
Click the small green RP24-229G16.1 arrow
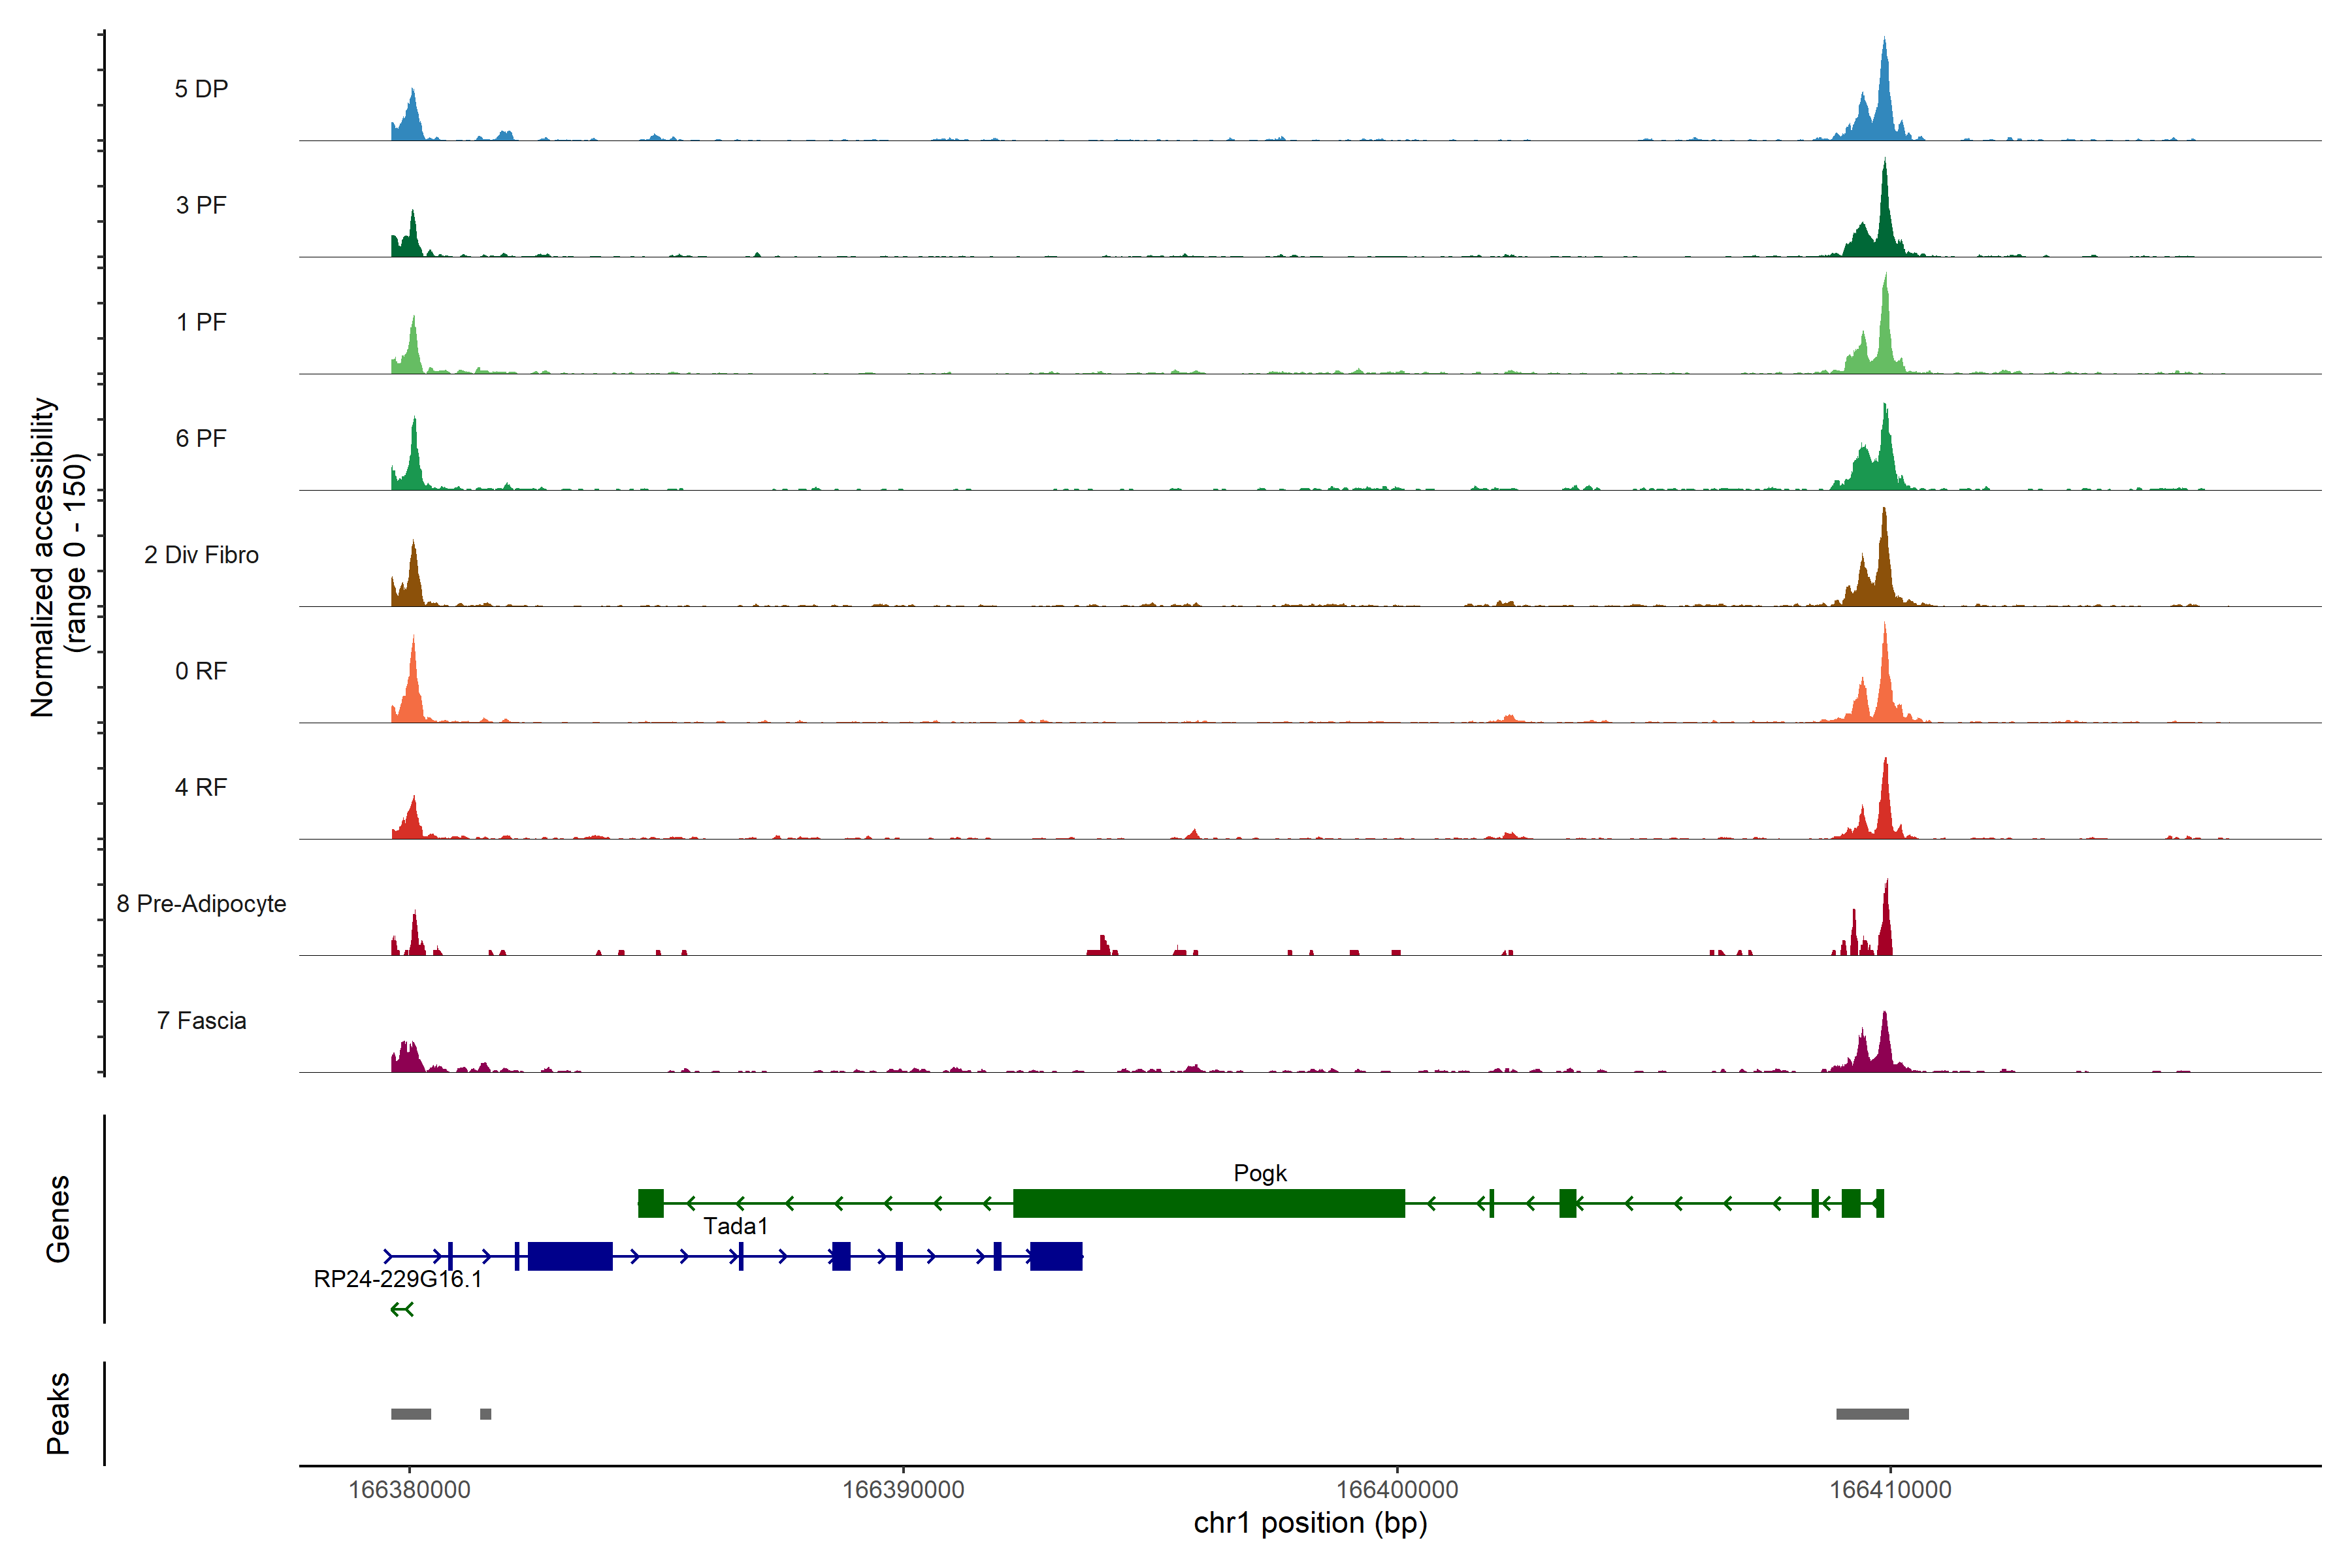click(x=401, y=1309)
